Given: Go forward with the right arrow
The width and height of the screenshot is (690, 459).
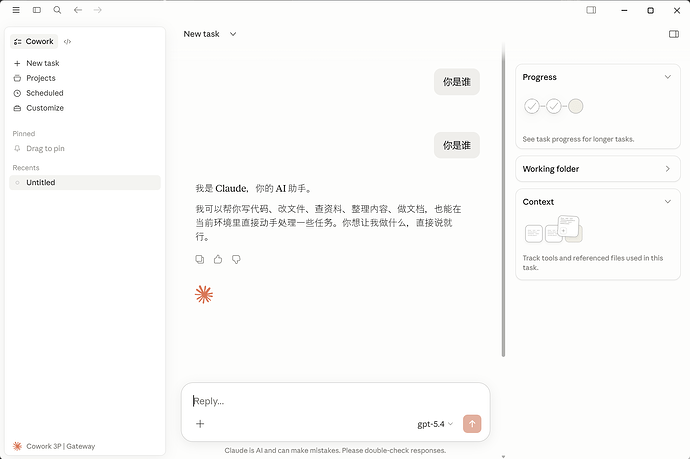Looking at the screenshot, I should click(98, 10).
